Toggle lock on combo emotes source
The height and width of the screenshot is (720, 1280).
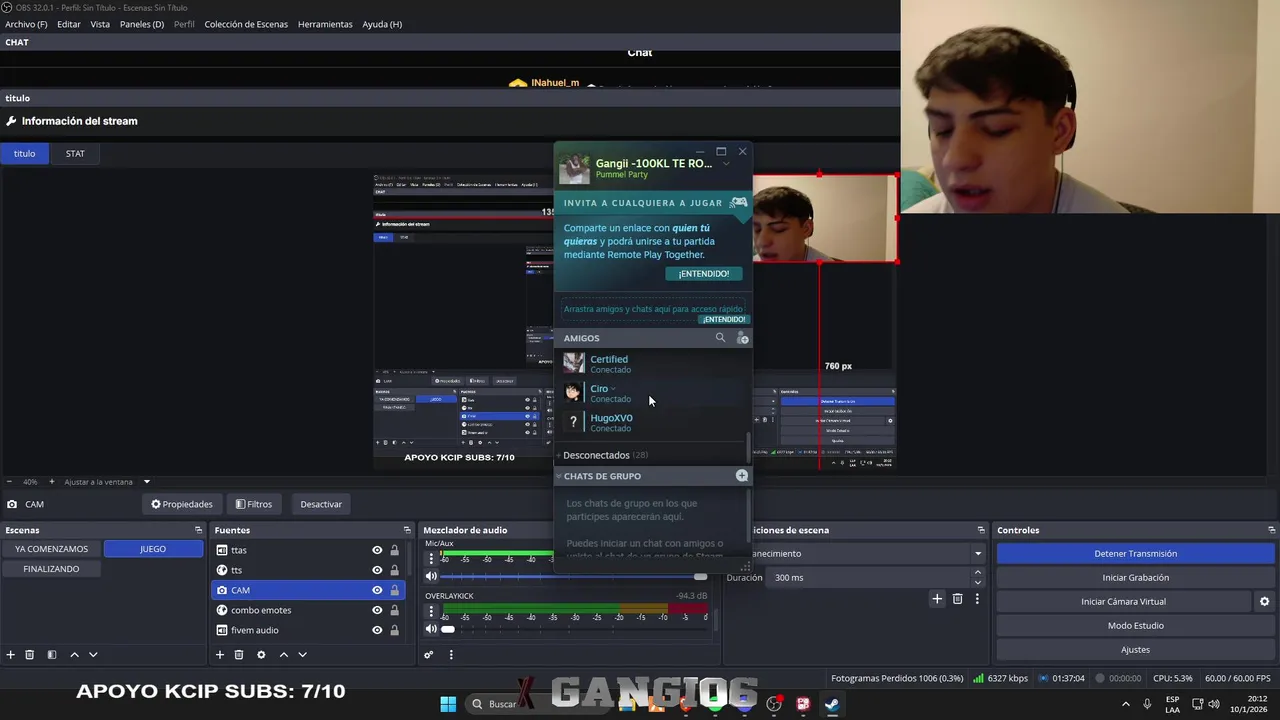[395, 610]
